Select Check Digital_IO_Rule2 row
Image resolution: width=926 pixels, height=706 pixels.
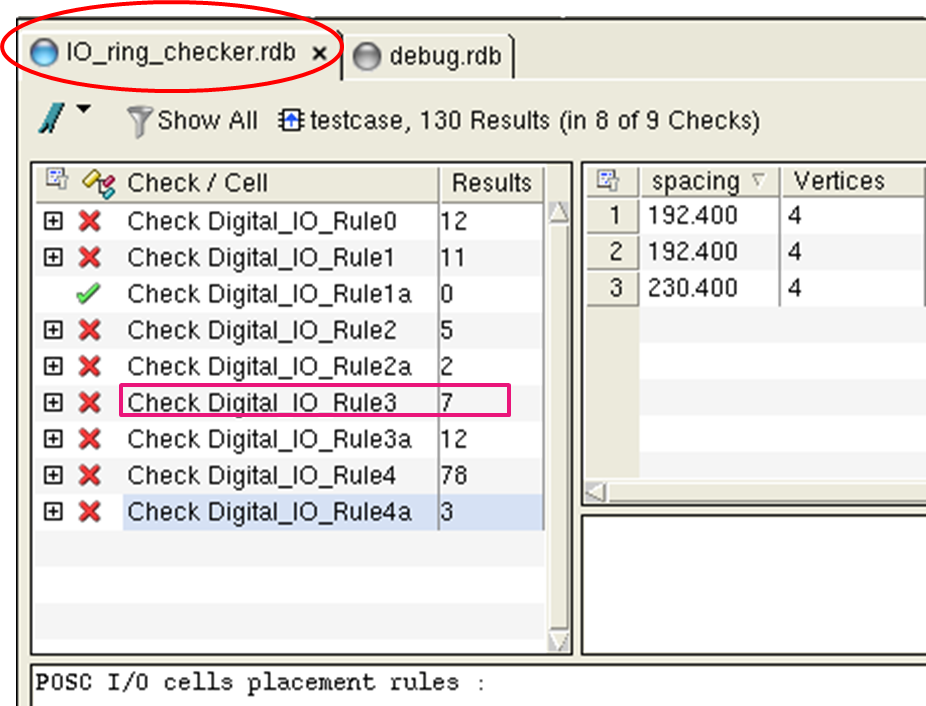(x=289, y=330)
